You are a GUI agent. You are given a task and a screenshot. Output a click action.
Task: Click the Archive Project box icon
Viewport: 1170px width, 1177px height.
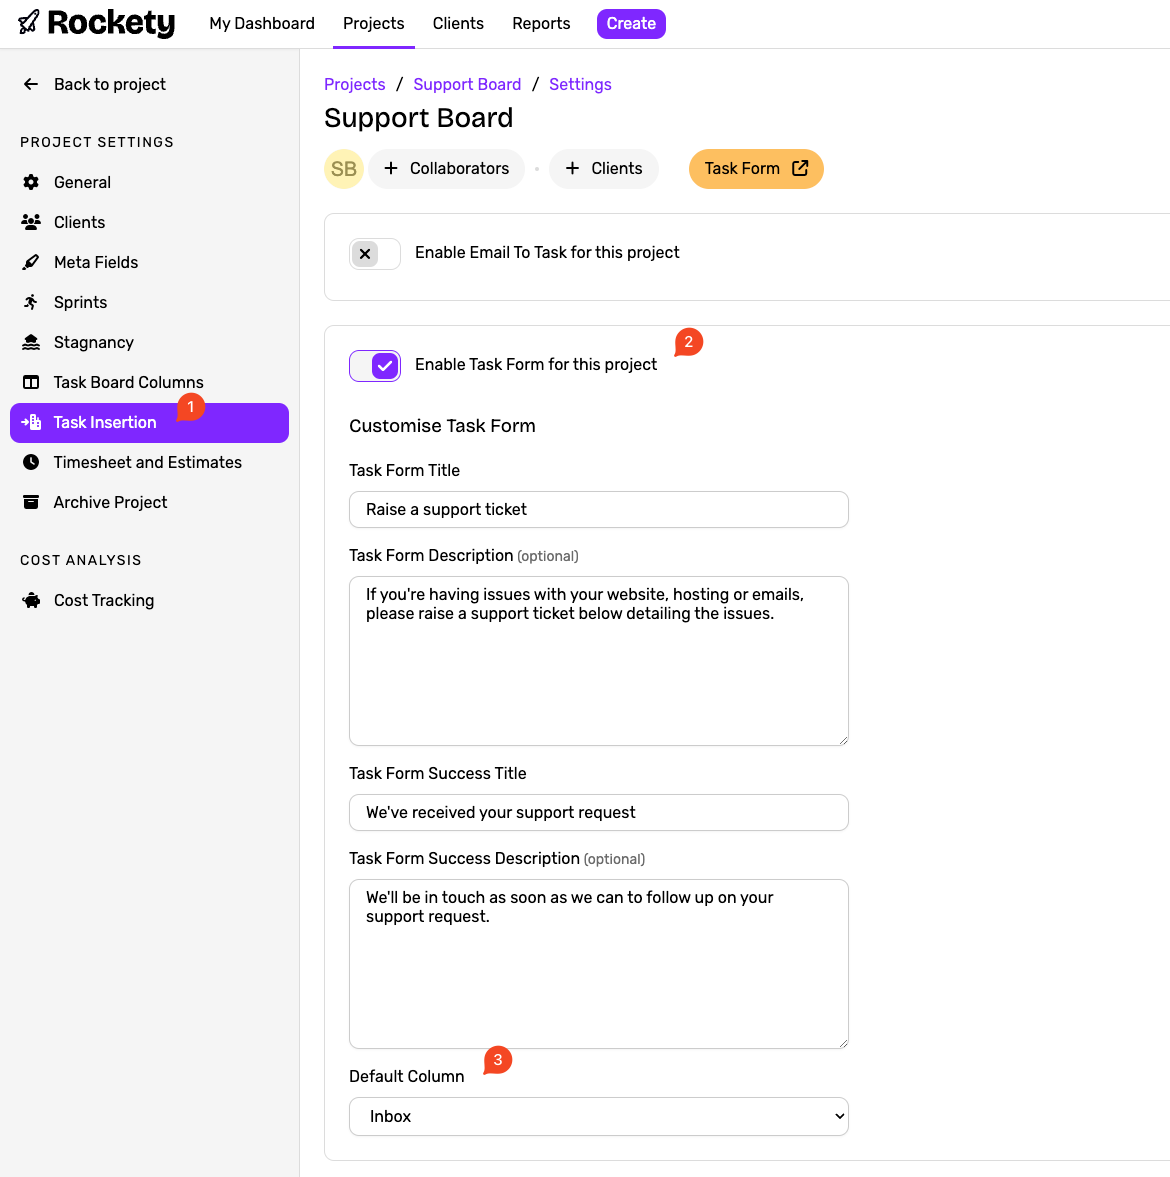(31, 502)
